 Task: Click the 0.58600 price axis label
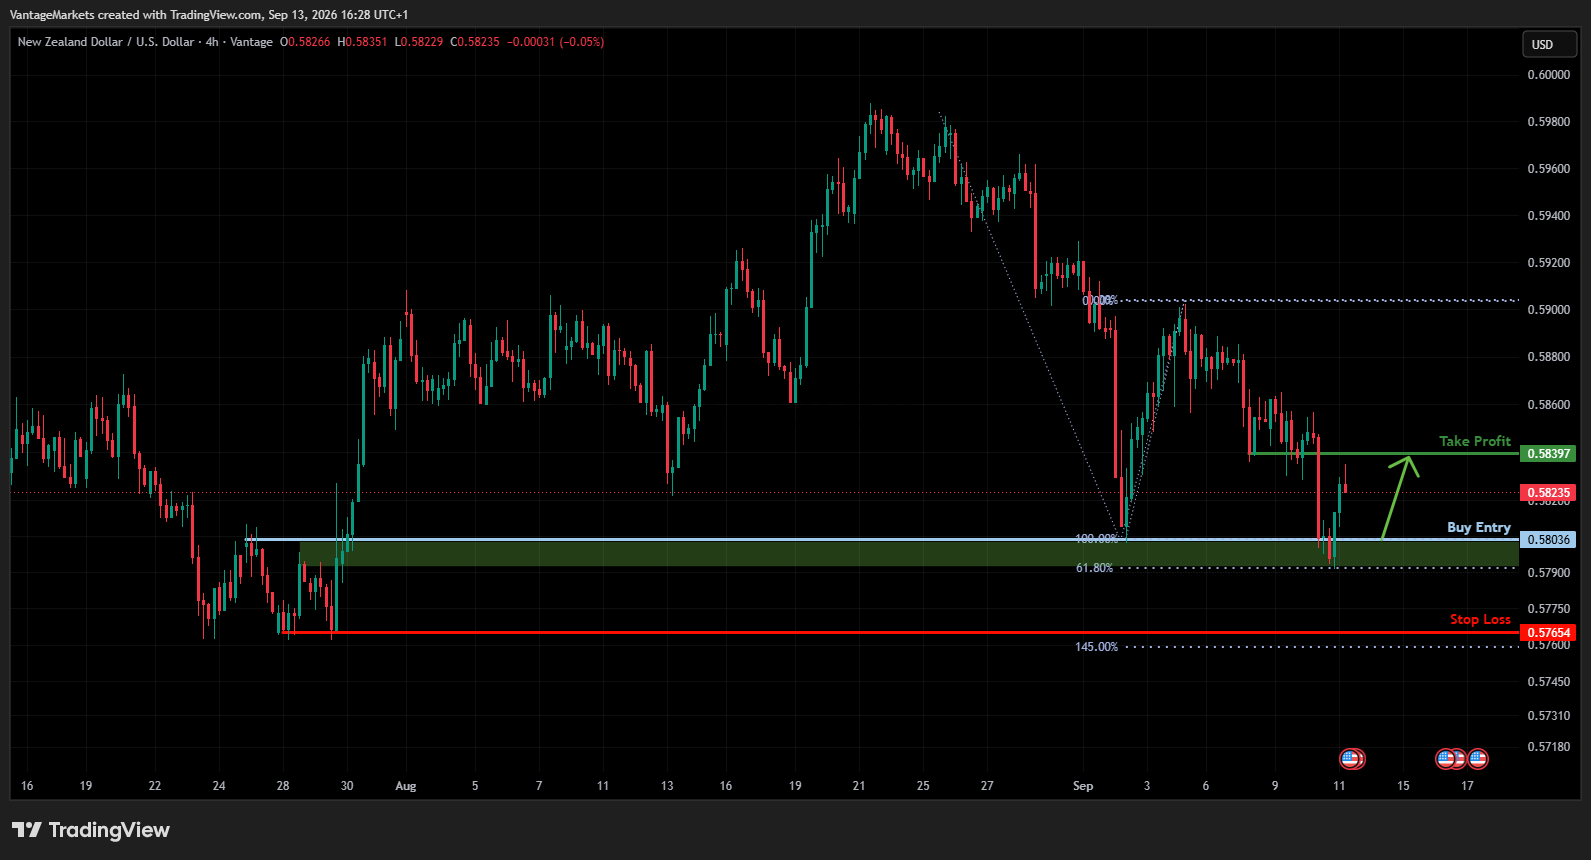point(1548,405)
